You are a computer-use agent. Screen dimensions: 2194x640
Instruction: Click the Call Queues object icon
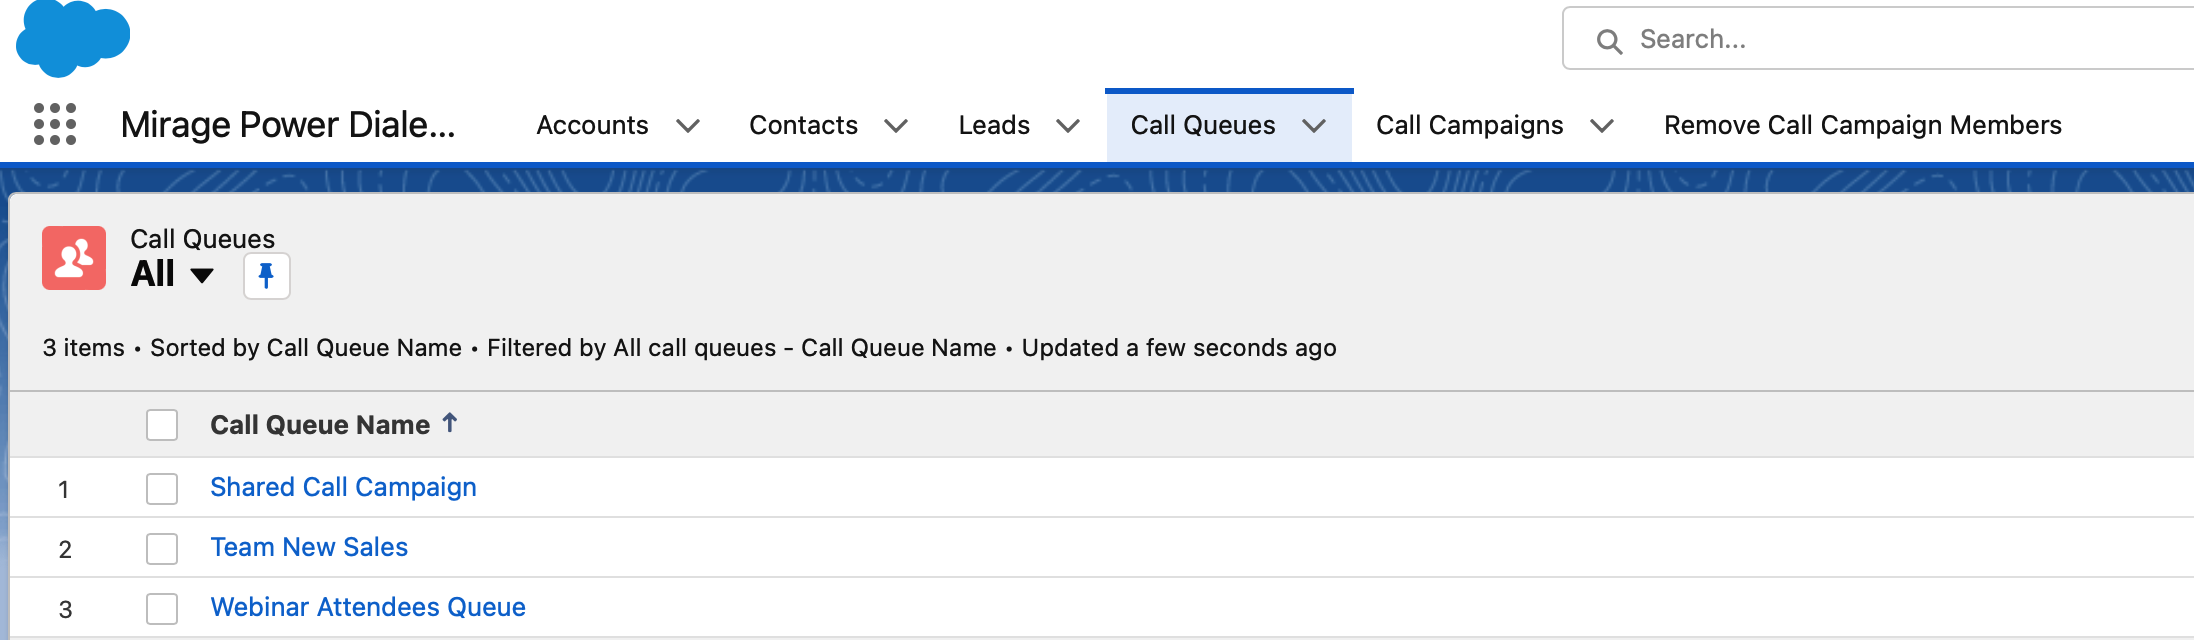[x=74, y=258]
